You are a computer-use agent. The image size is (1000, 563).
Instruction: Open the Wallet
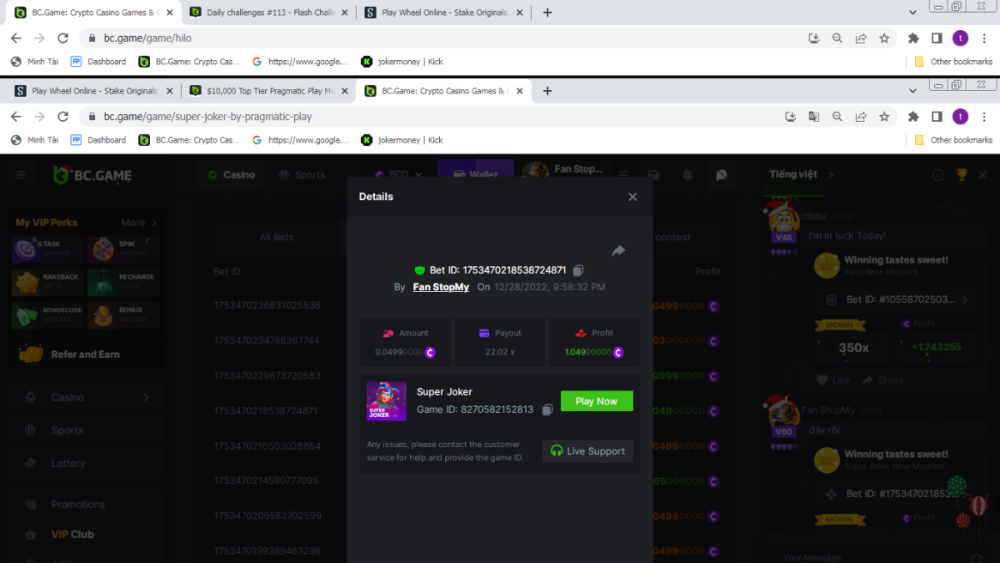click(475, 175)
